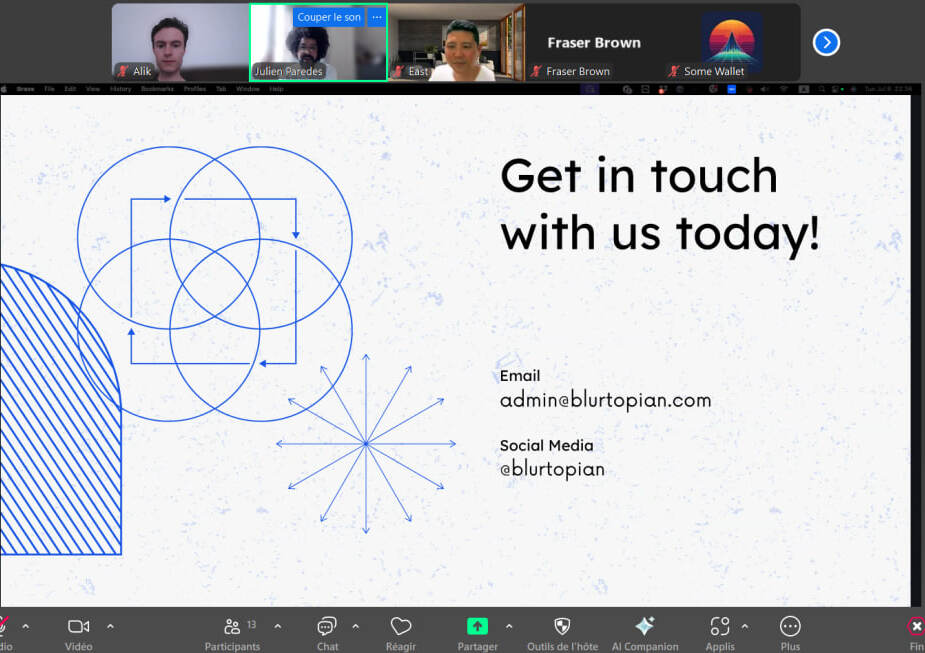Open the Help menu in the shared menu bar
Viewport: 925px width, 653px height.
click(277, 89)
